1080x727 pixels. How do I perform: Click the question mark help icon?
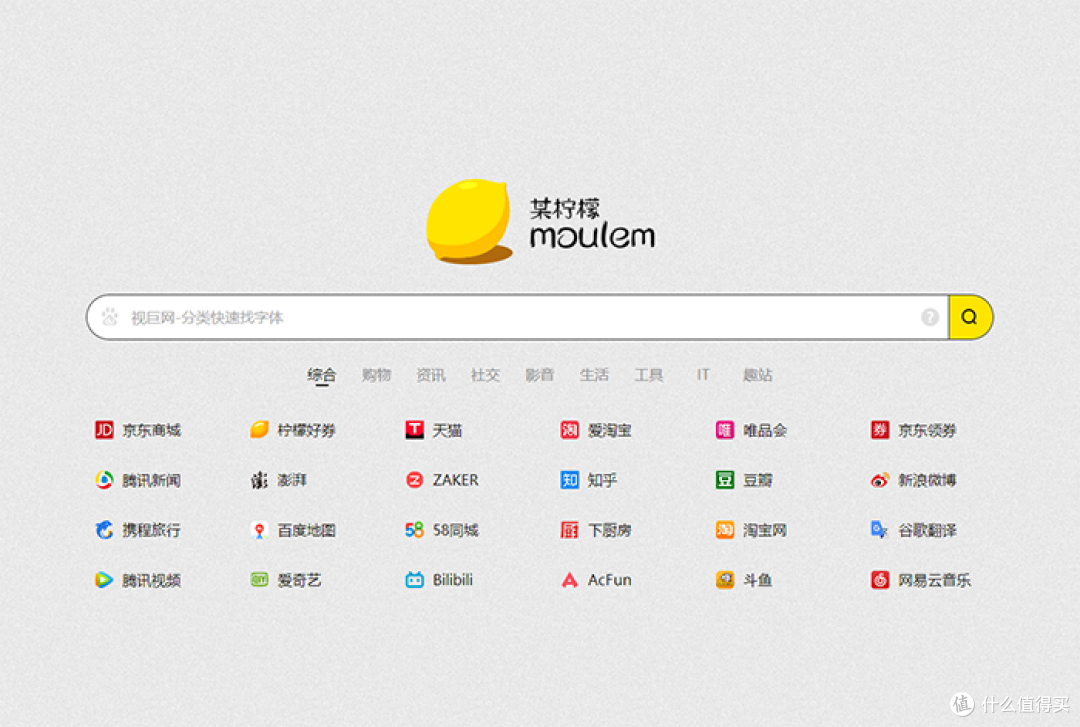click(930, 317)
